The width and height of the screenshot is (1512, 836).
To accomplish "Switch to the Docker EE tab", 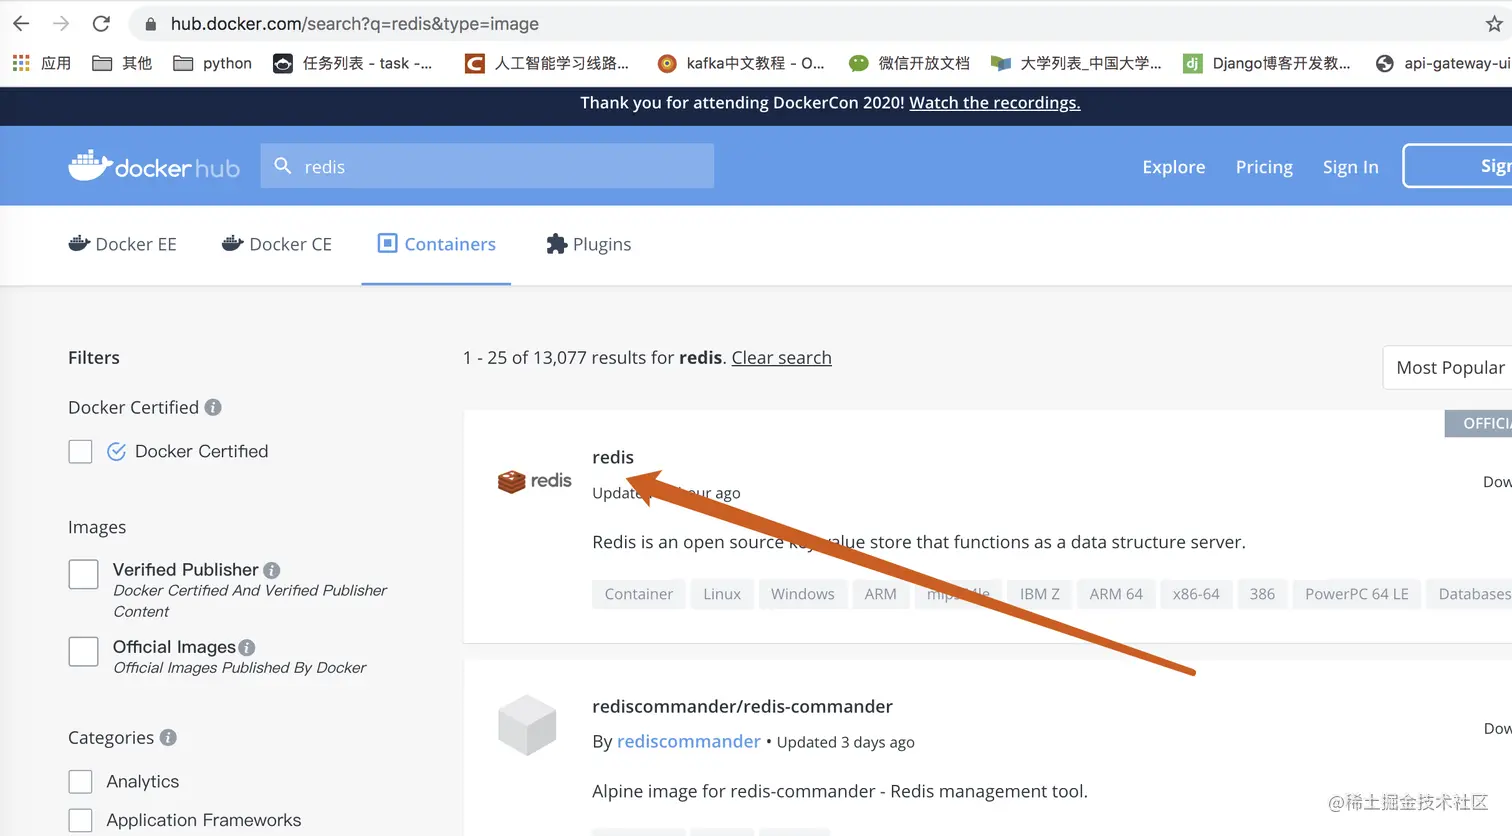I will pos(122,244).
